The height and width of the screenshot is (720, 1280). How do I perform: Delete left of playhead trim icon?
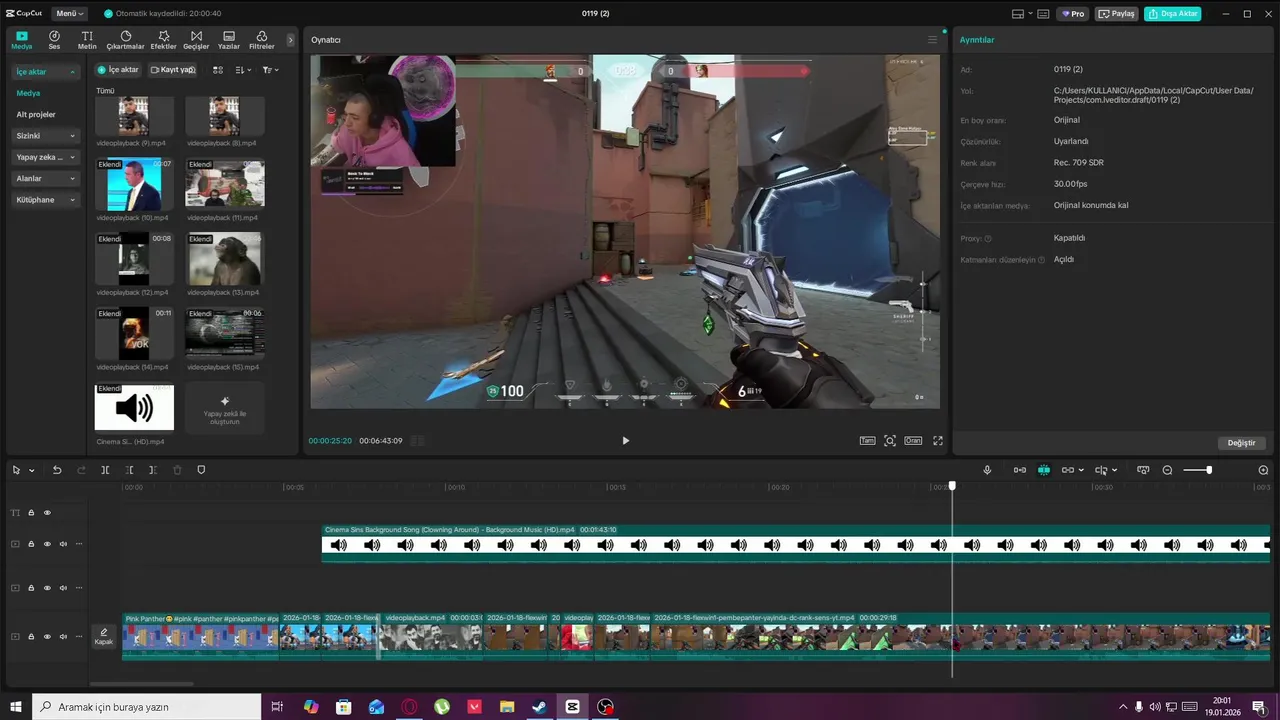pyautogui.click(x=129, y=470)
